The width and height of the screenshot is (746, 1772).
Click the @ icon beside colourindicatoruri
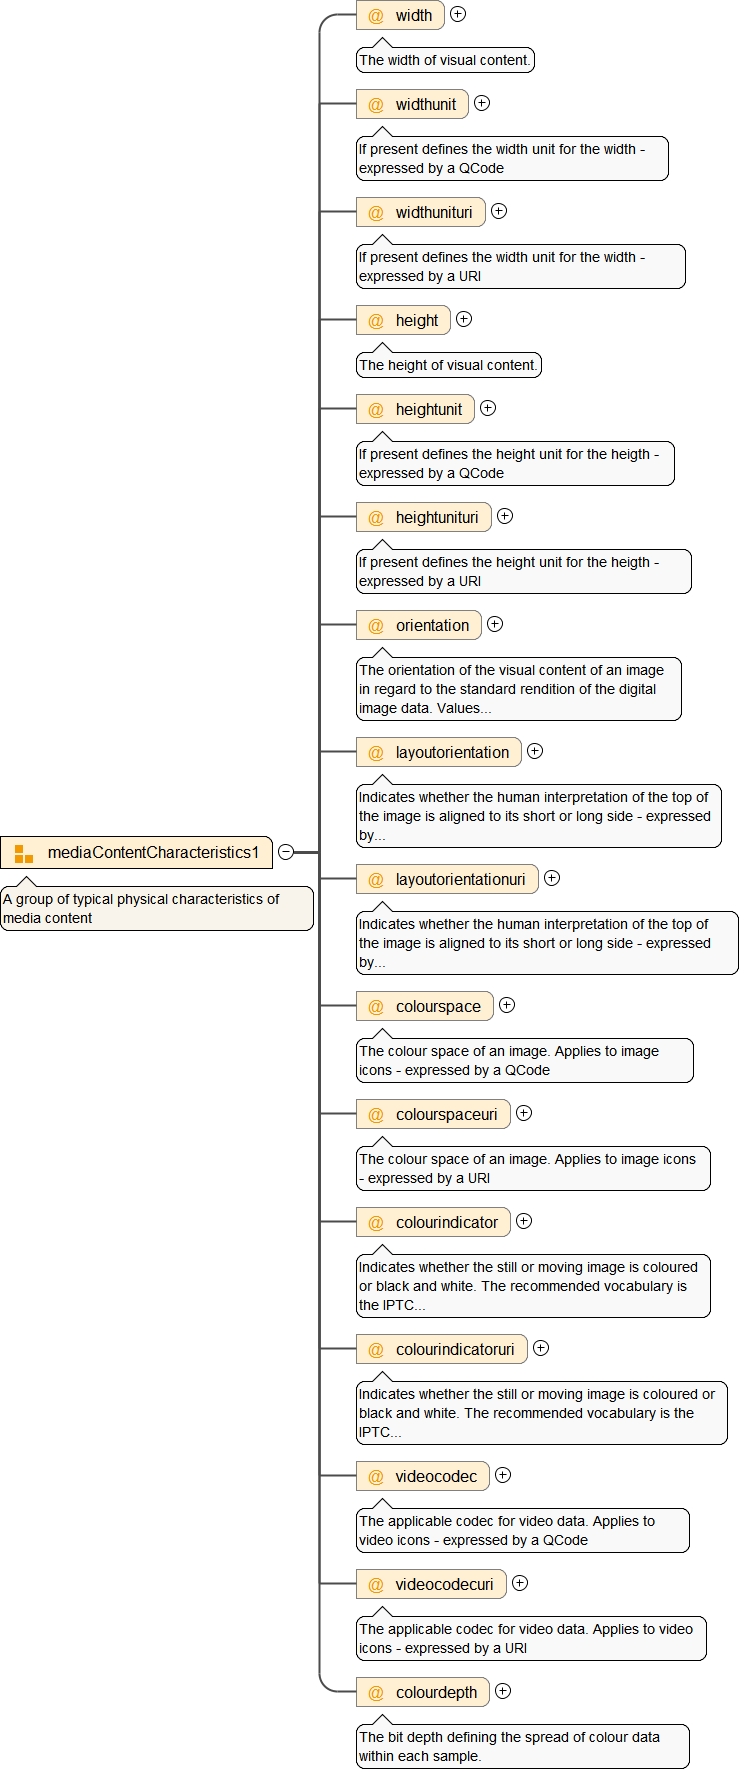[376, 1350]
